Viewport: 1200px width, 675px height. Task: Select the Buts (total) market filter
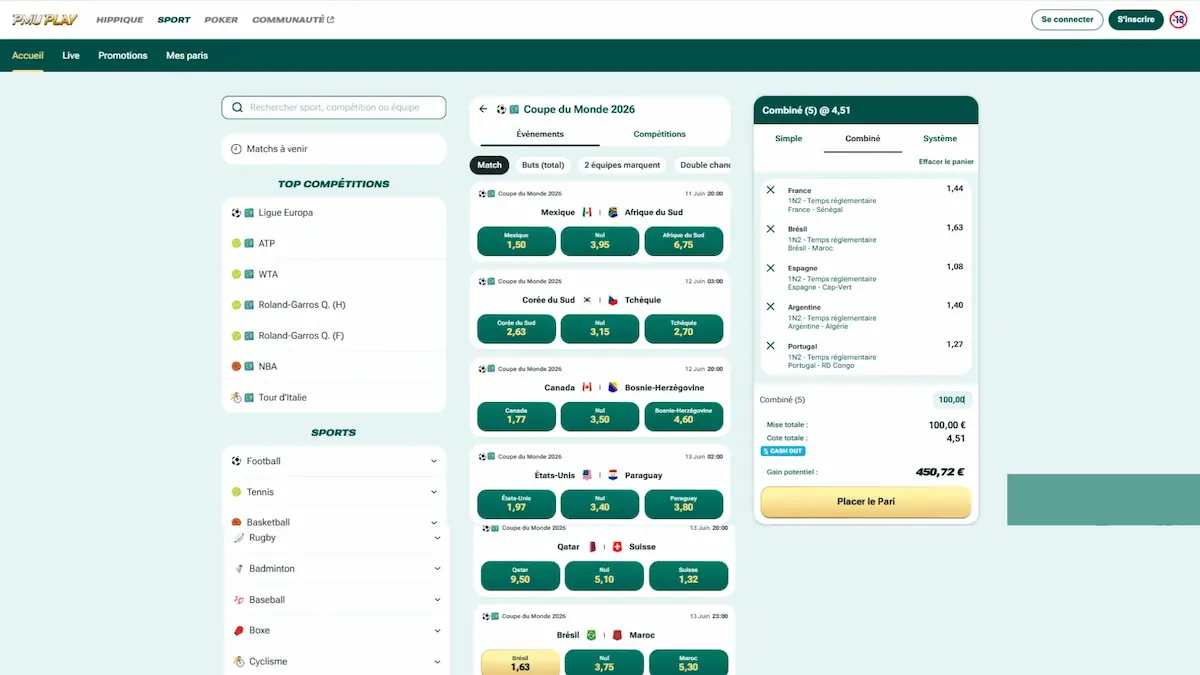point(543,165)
